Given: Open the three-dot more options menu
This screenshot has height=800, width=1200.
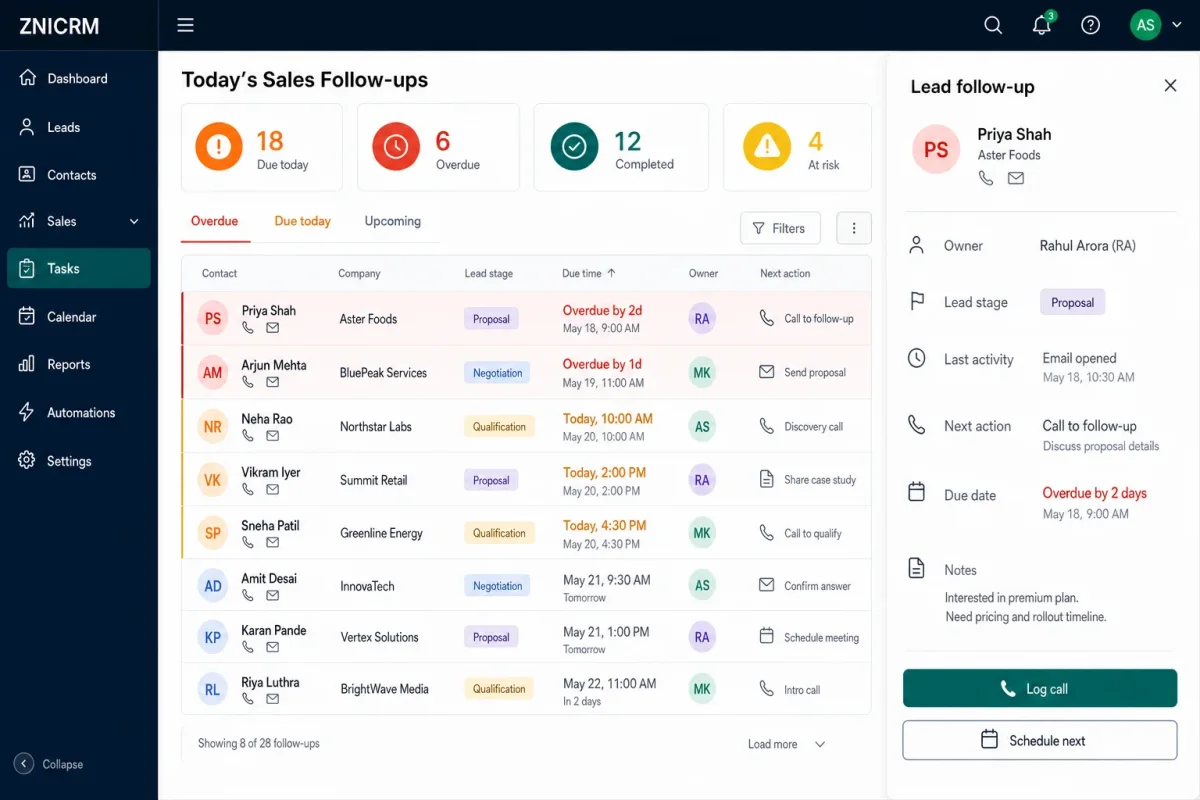Looking at the screenshot, I should 853,228.
